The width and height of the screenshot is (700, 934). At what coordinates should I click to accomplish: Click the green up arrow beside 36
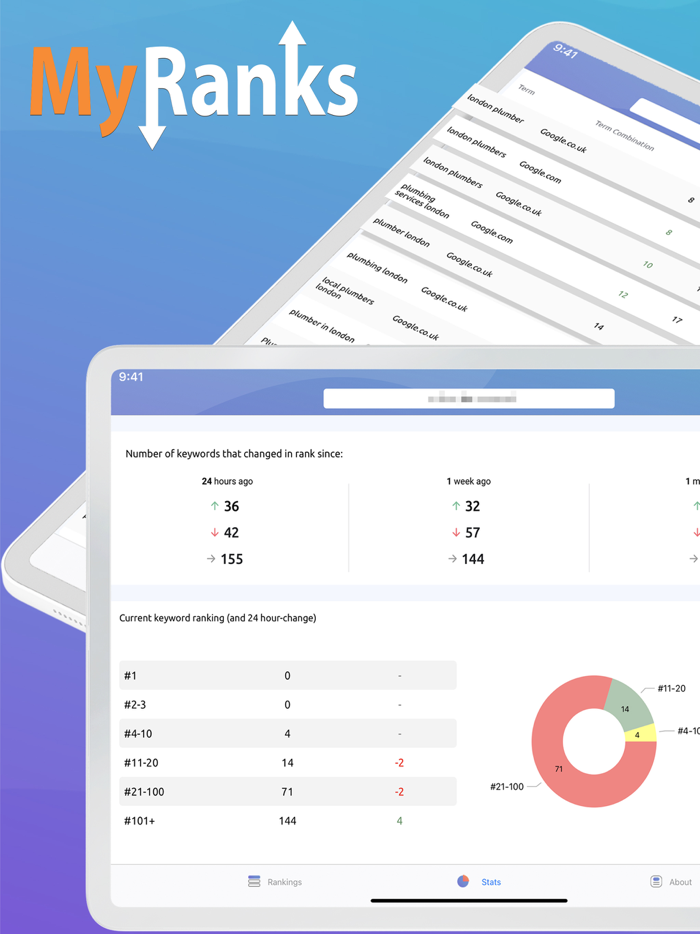point(214,506)
